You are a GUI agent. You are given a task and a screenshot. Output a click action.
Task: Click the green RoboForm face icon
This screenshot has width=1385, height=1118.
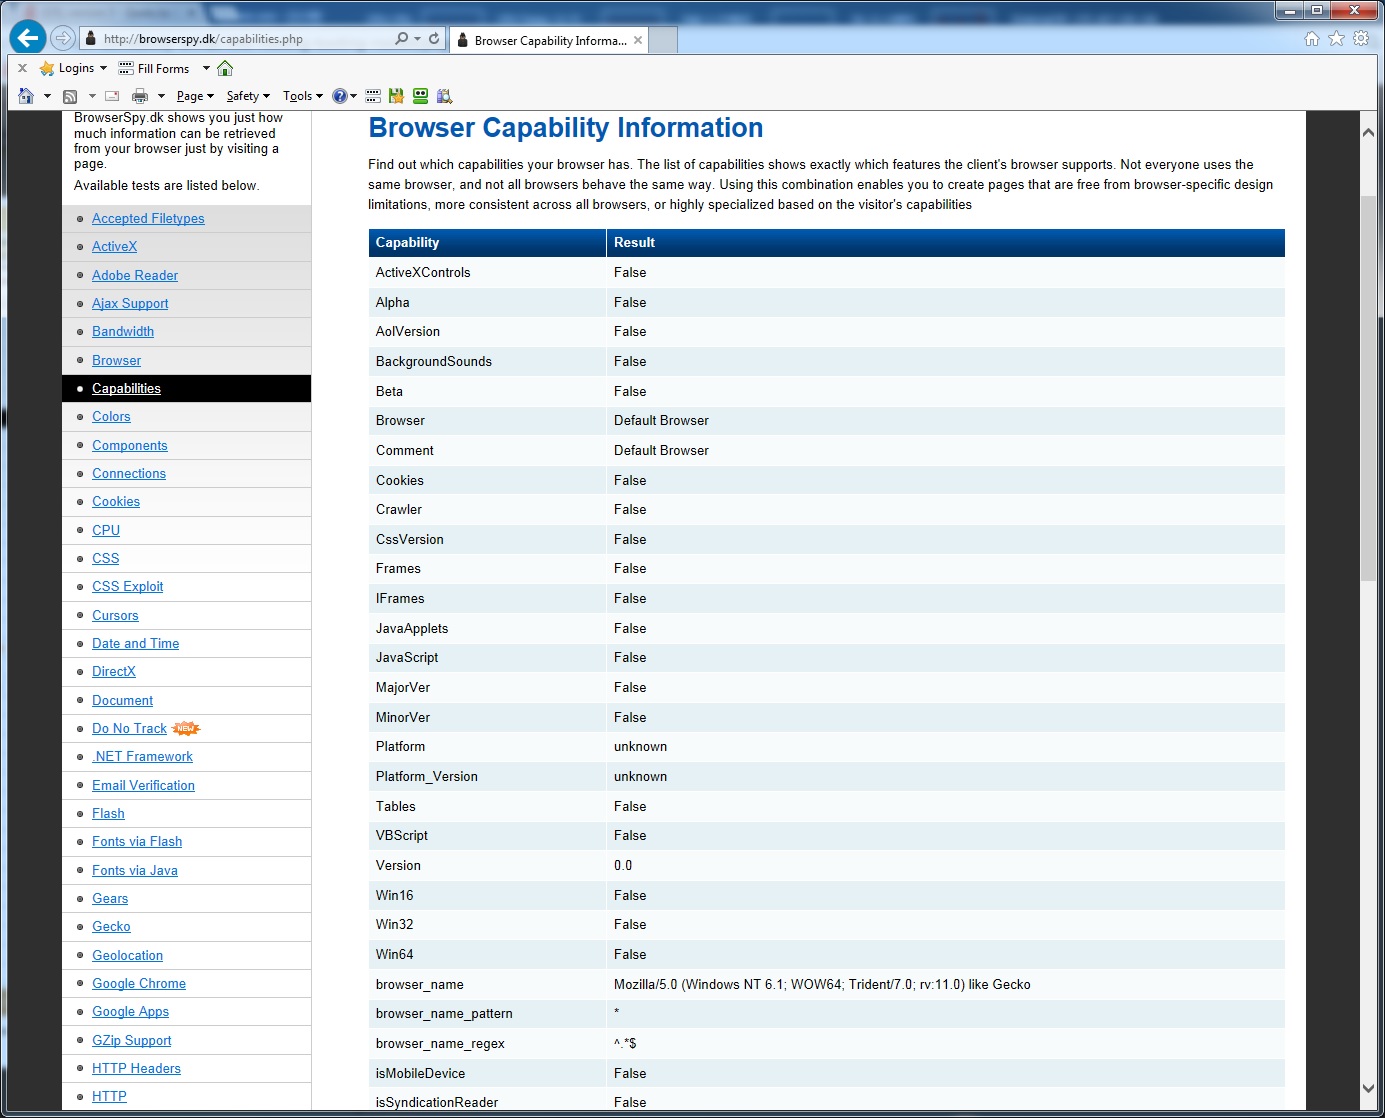point(421,96)
